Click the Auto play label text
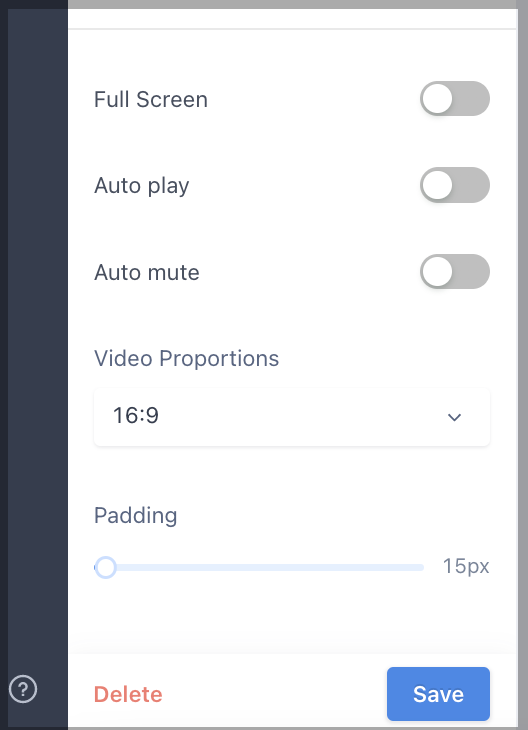This screenshot has height=730, width=528. click(142, 186)
